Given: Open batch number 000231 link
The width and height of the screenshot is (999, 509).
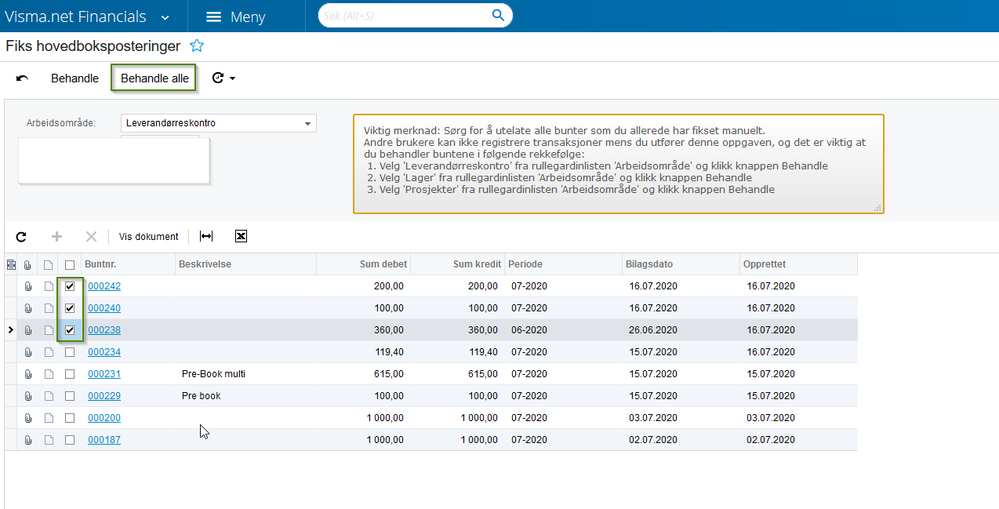Looking at the screenshot, I should tap(104, 374).
